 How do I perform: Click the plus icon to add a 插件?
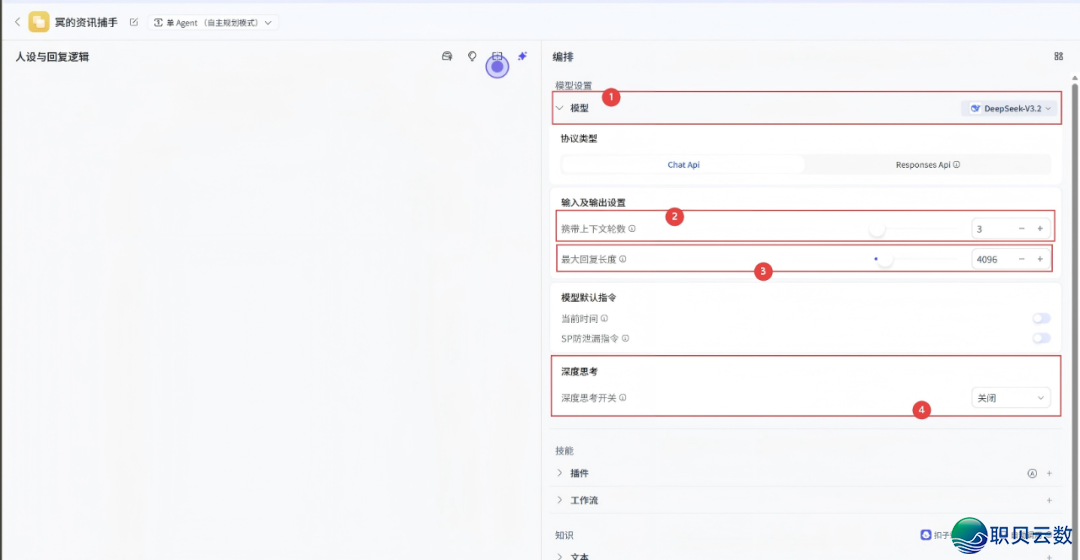[1049, 473]
